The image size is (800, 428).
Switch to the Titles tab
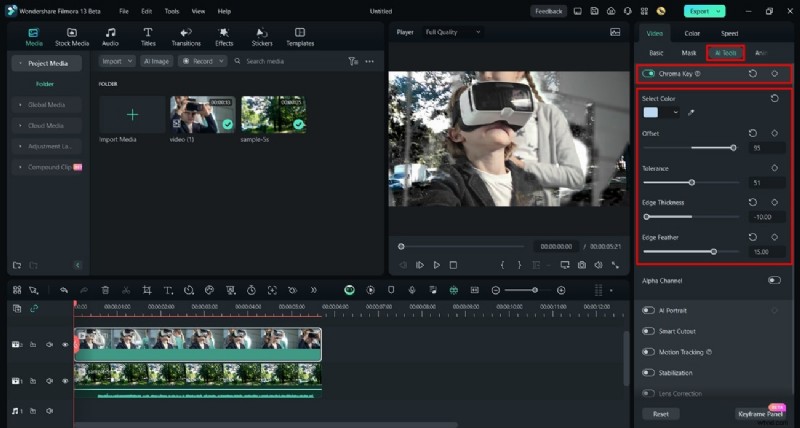(148, 37)
